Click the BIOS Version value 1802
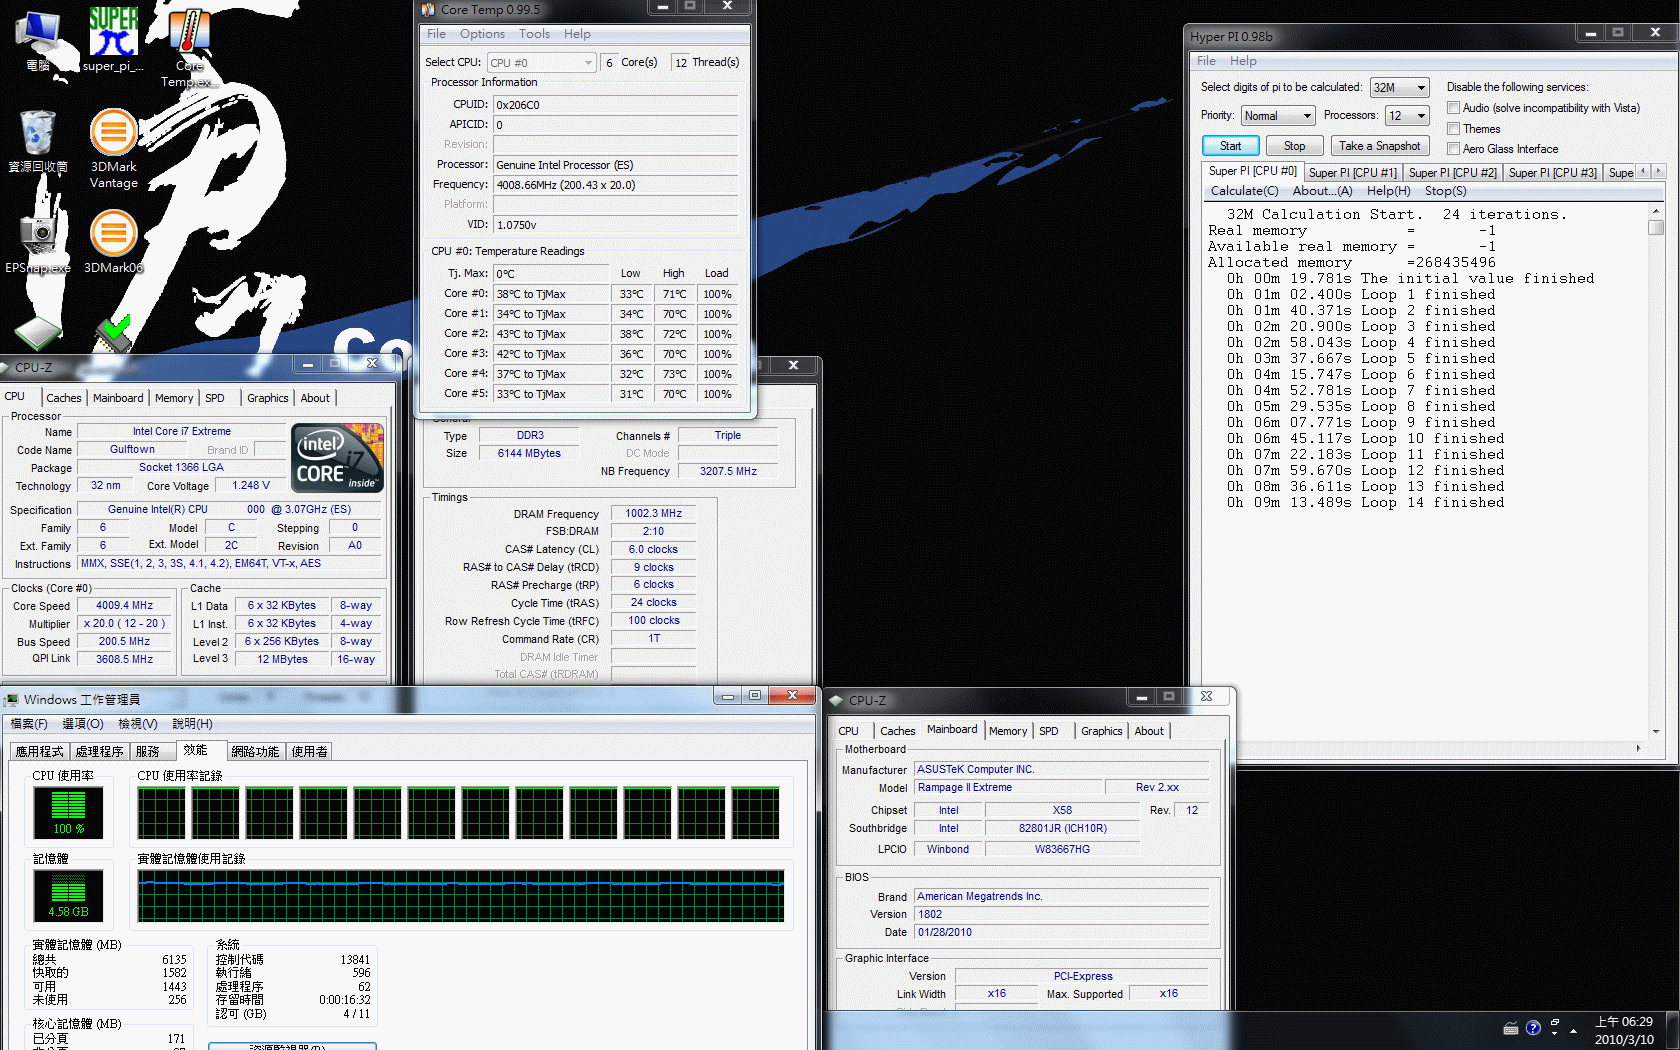The height and width of the screenshot is (1050, 1680). tap(1062, 914)
